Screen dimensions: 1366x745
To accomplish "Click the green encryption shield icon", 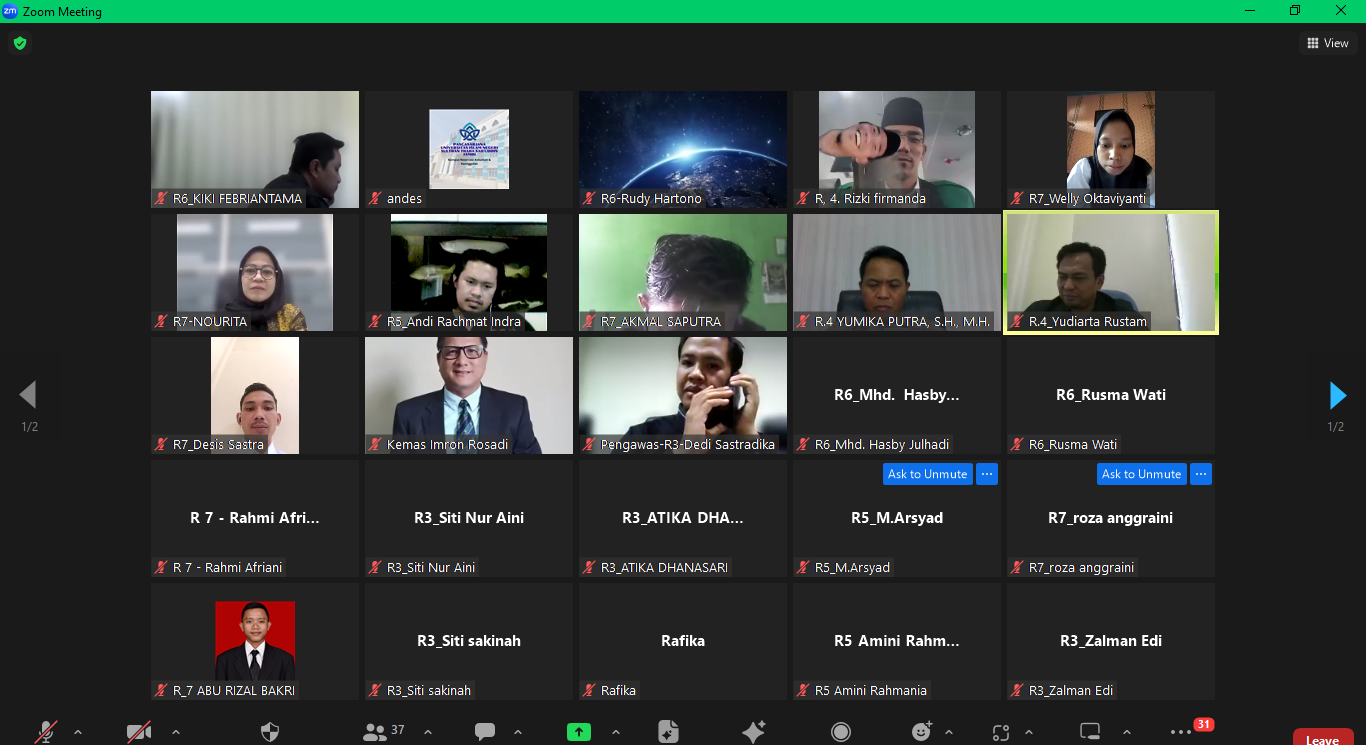I will pyautogui.click(x=19, y=43).
